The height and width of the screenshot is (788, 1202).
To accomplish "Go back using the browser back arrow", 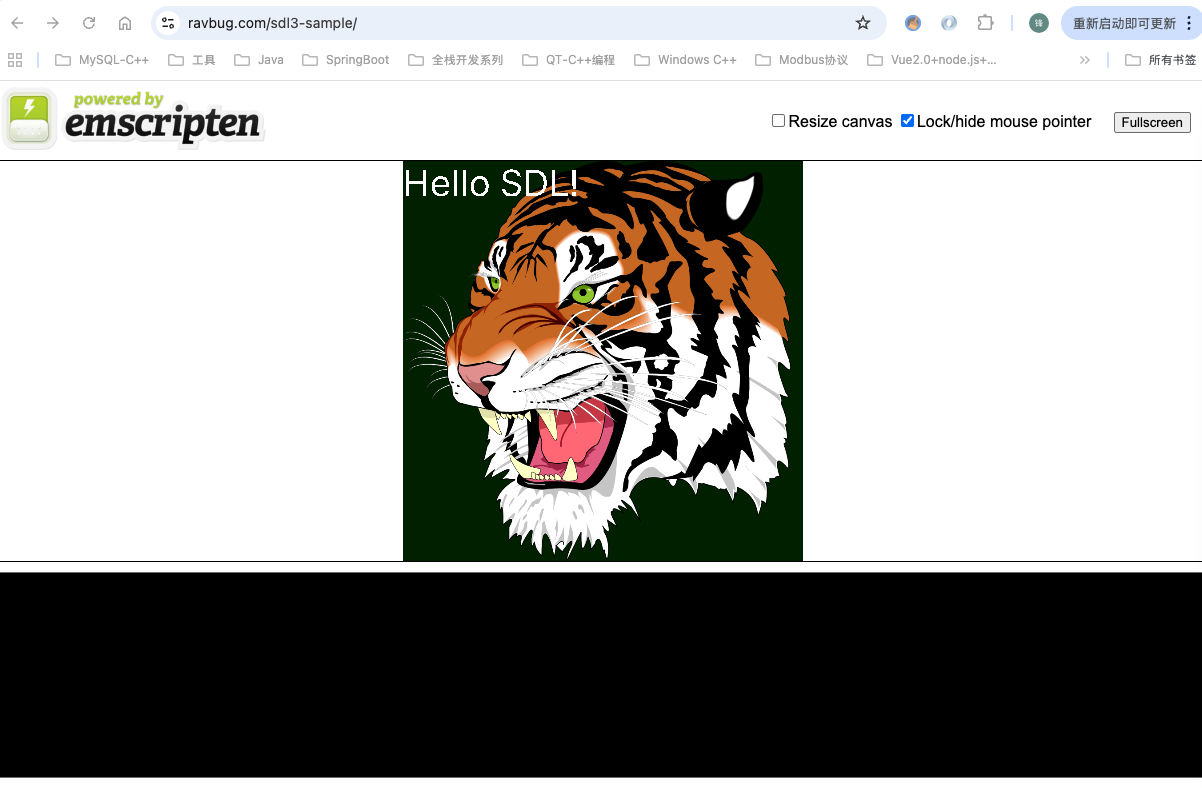I will pyautogui.click(x=17, y=23).
